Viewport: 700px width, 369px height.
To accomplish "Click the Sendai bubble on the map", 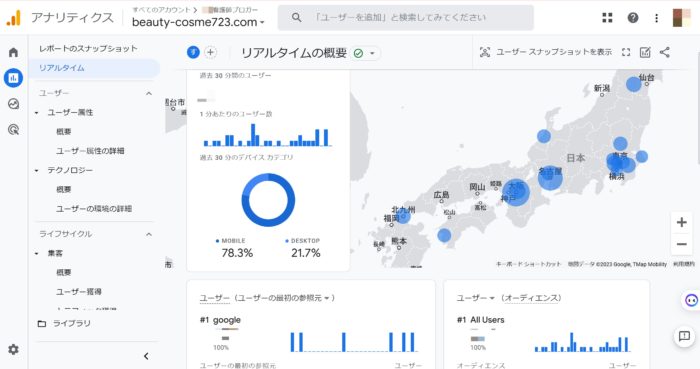I will click(x=633, y=84).
